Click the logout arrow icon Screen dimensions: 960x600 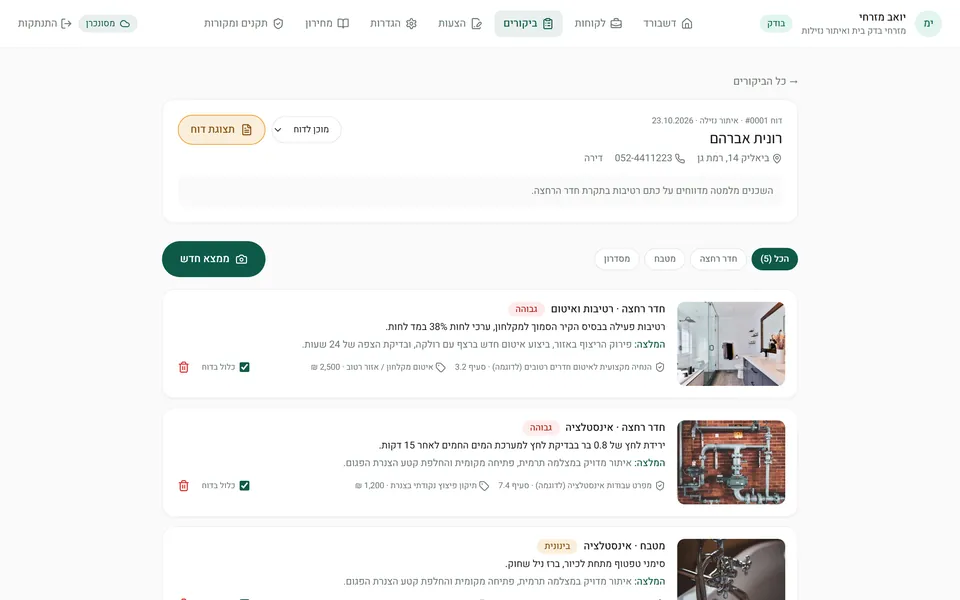point(66,23)
